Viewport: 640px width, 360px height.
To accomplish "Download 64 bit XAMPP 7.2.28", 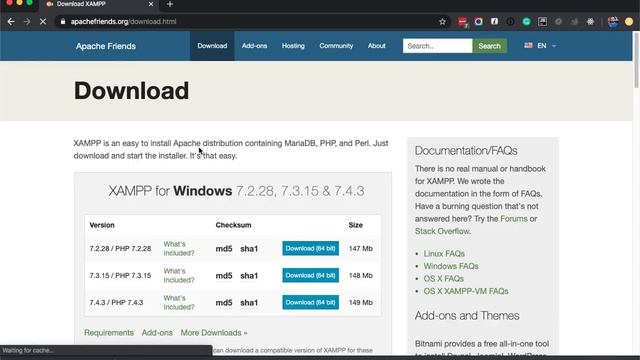I will (x=311, y=248).
